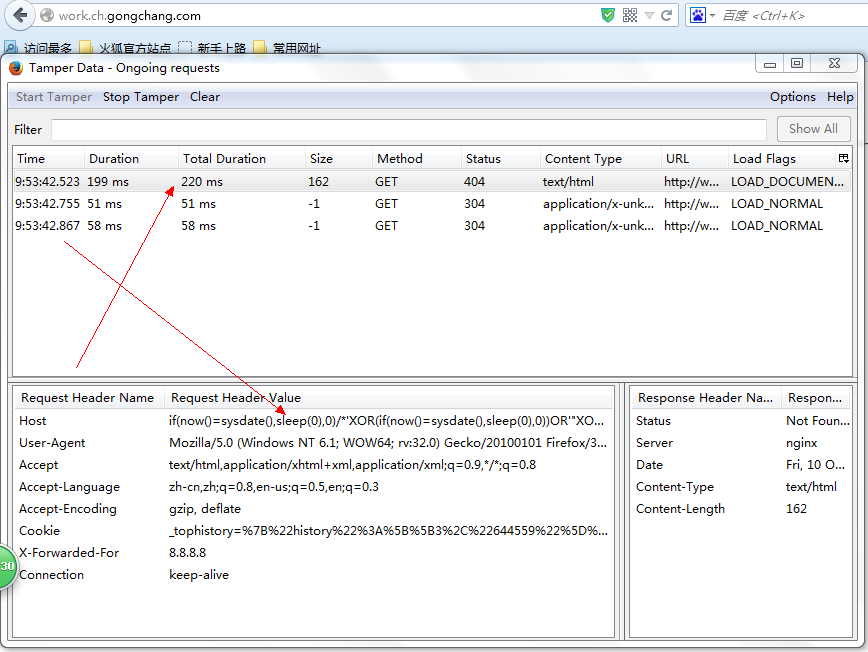
Task: Select the response Date header row
Action: [x=741, y=465]
